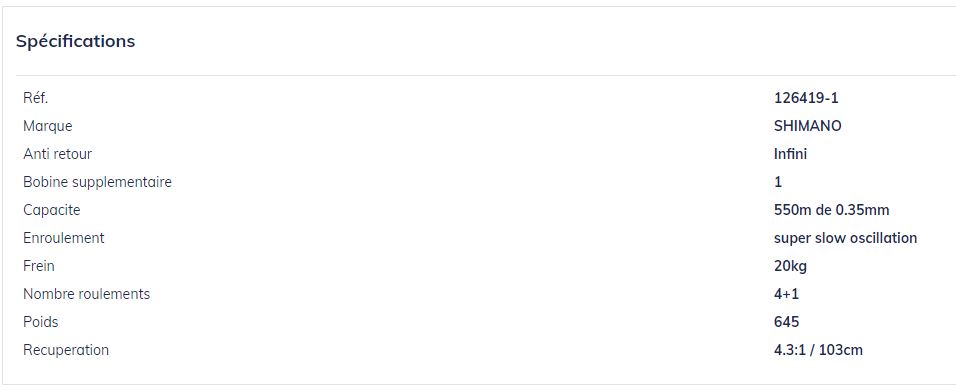Click the Spécifications heading
This screenshot has width=956, height=391.
click(76, 42)
